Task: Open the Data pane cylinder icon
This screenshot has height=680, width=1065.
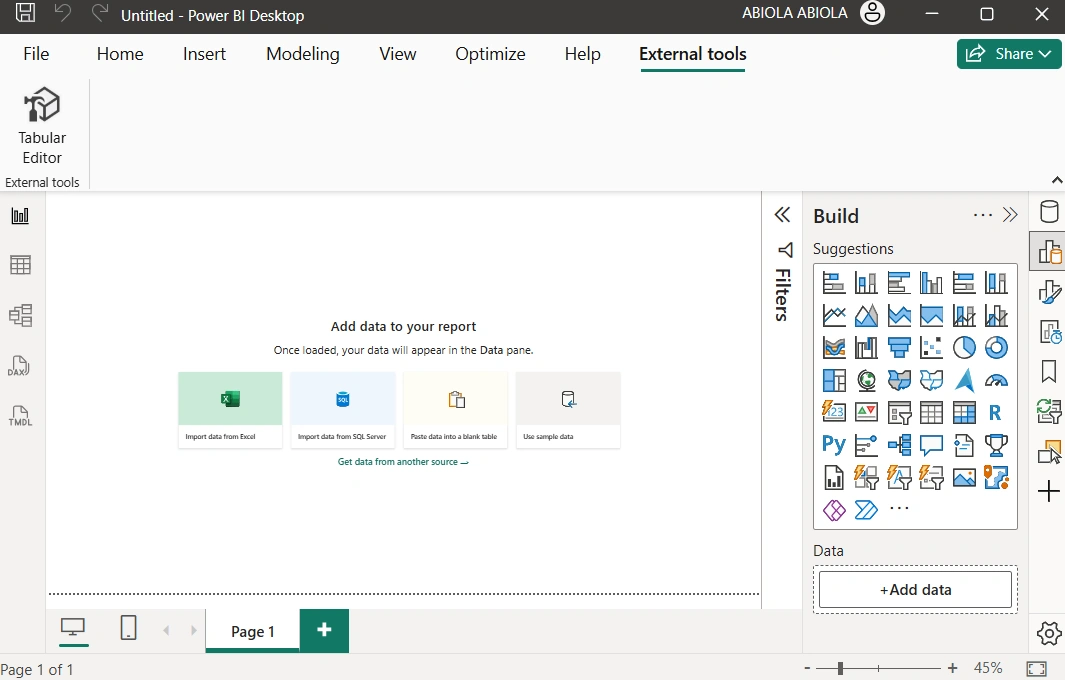Action: pos(1049,211)
